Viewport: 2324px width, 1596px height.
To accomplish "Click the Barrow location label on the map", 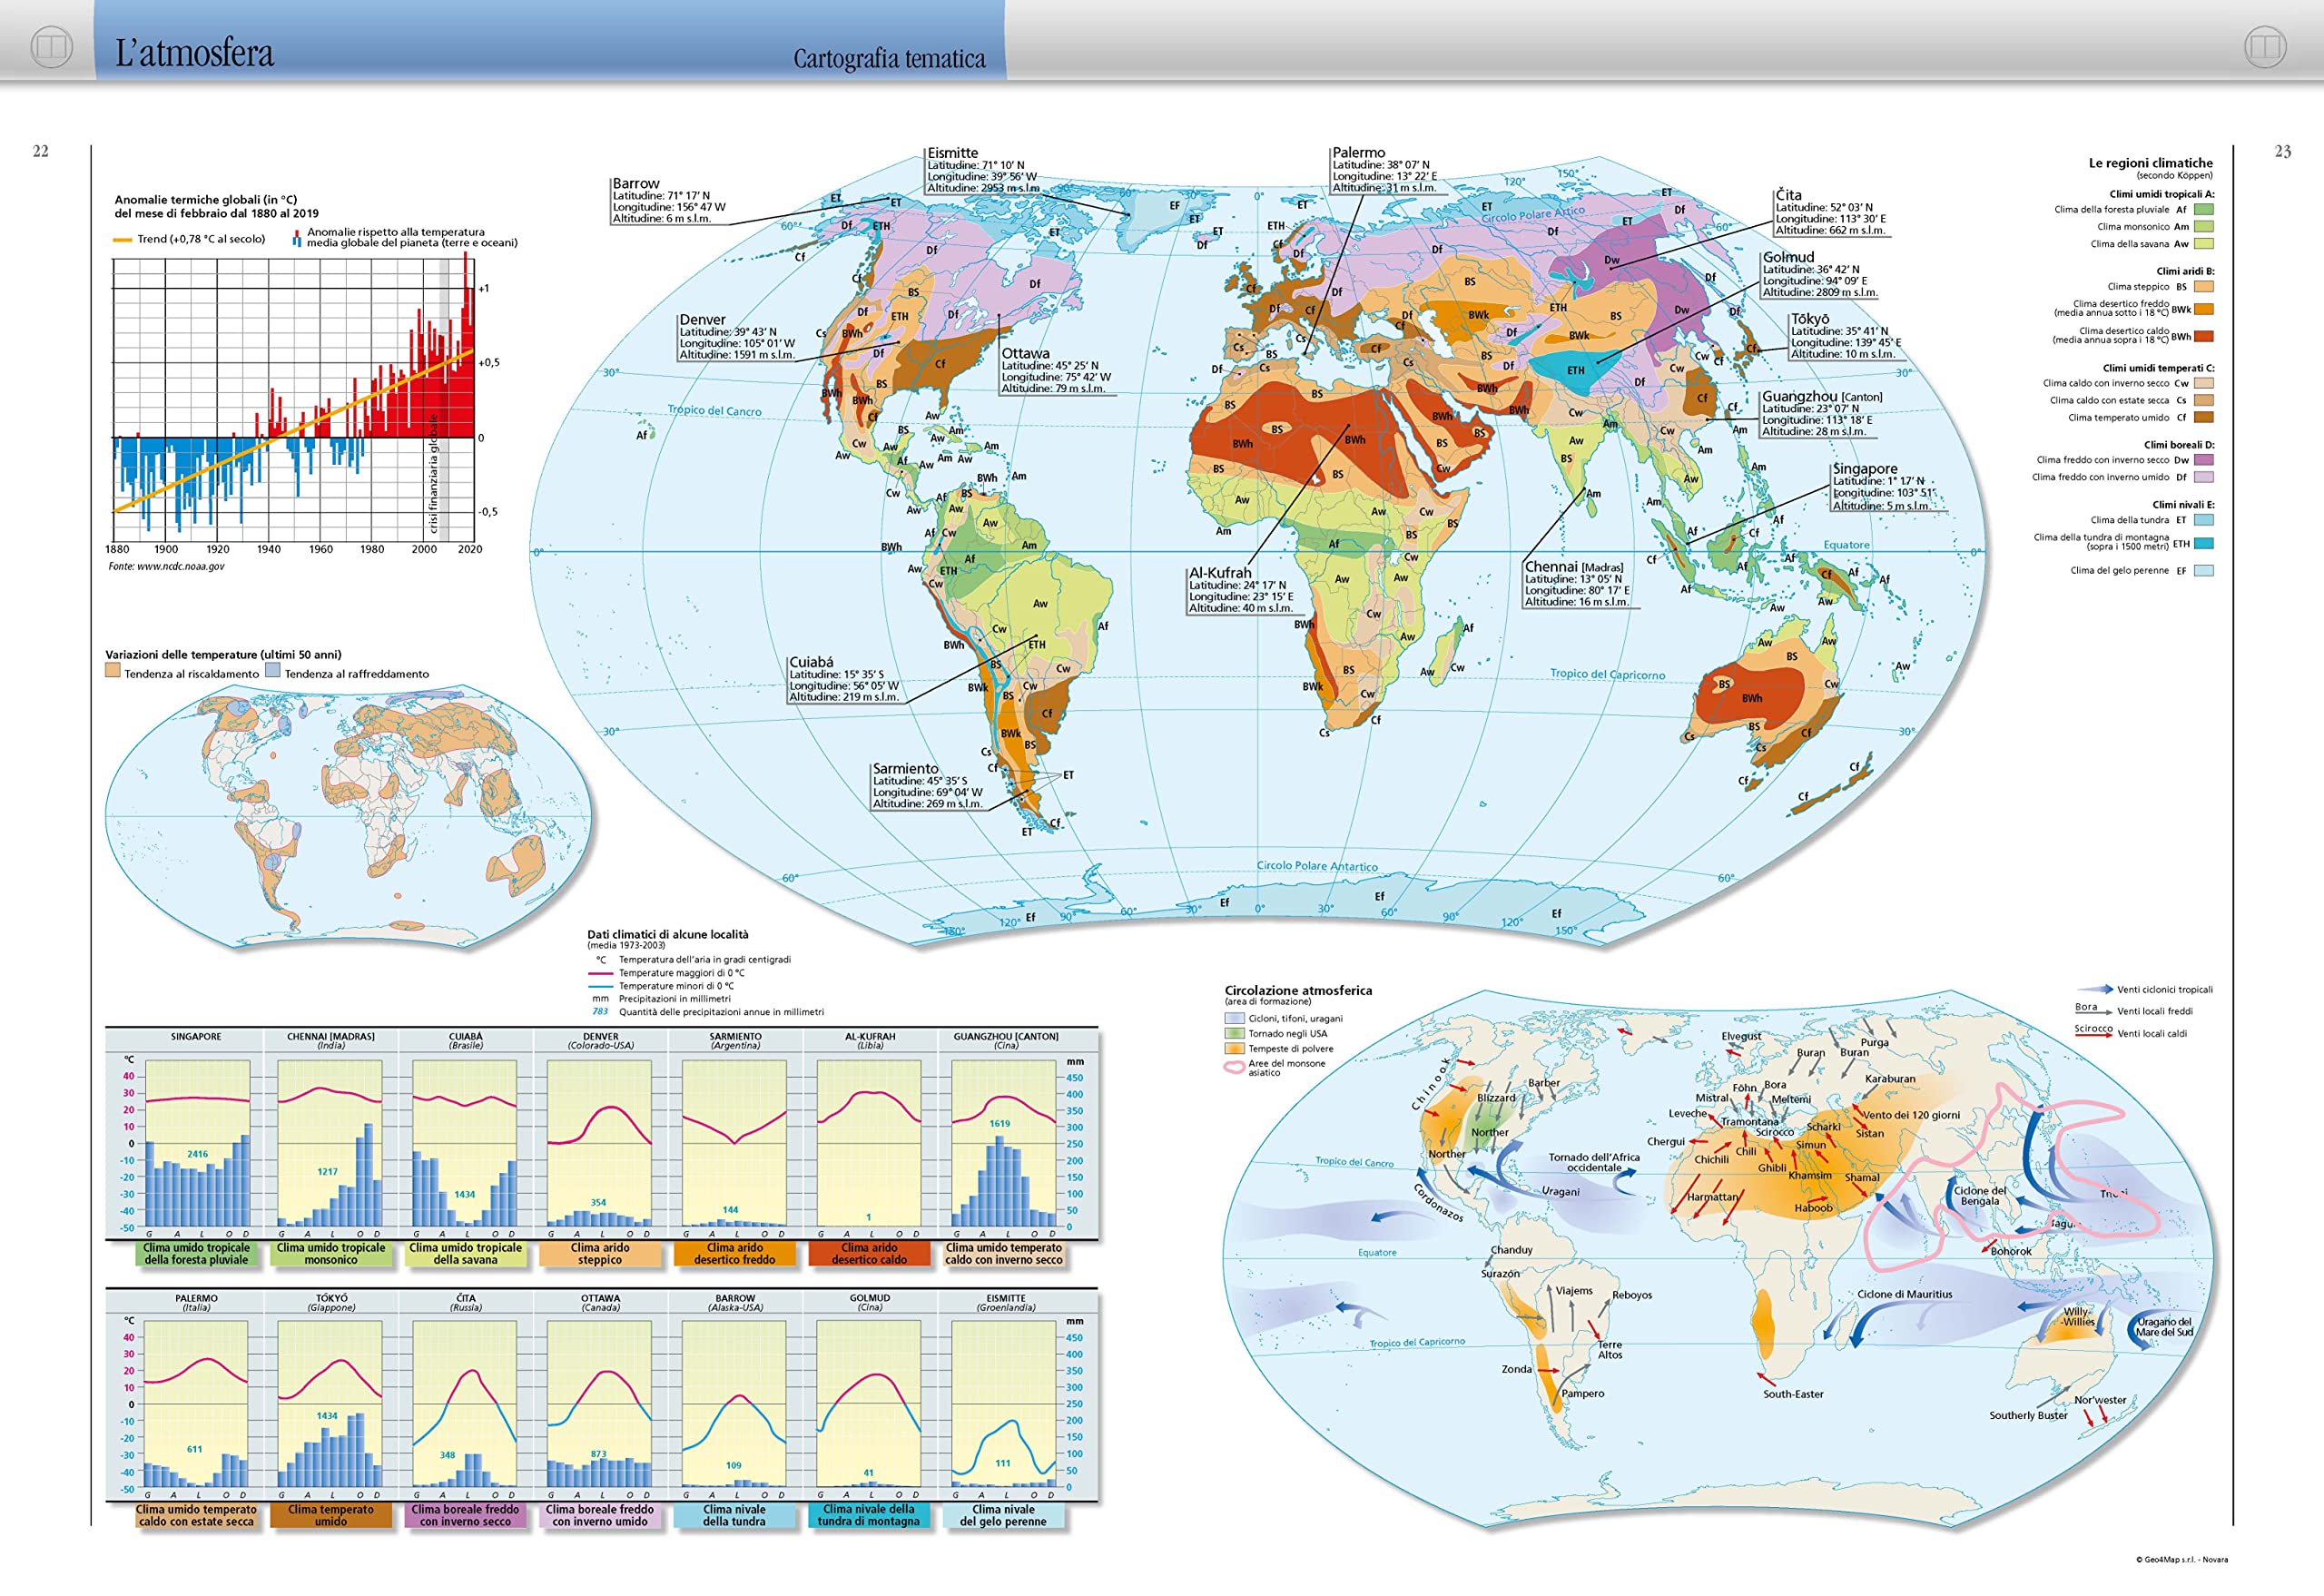I will (x=636, y=184).
